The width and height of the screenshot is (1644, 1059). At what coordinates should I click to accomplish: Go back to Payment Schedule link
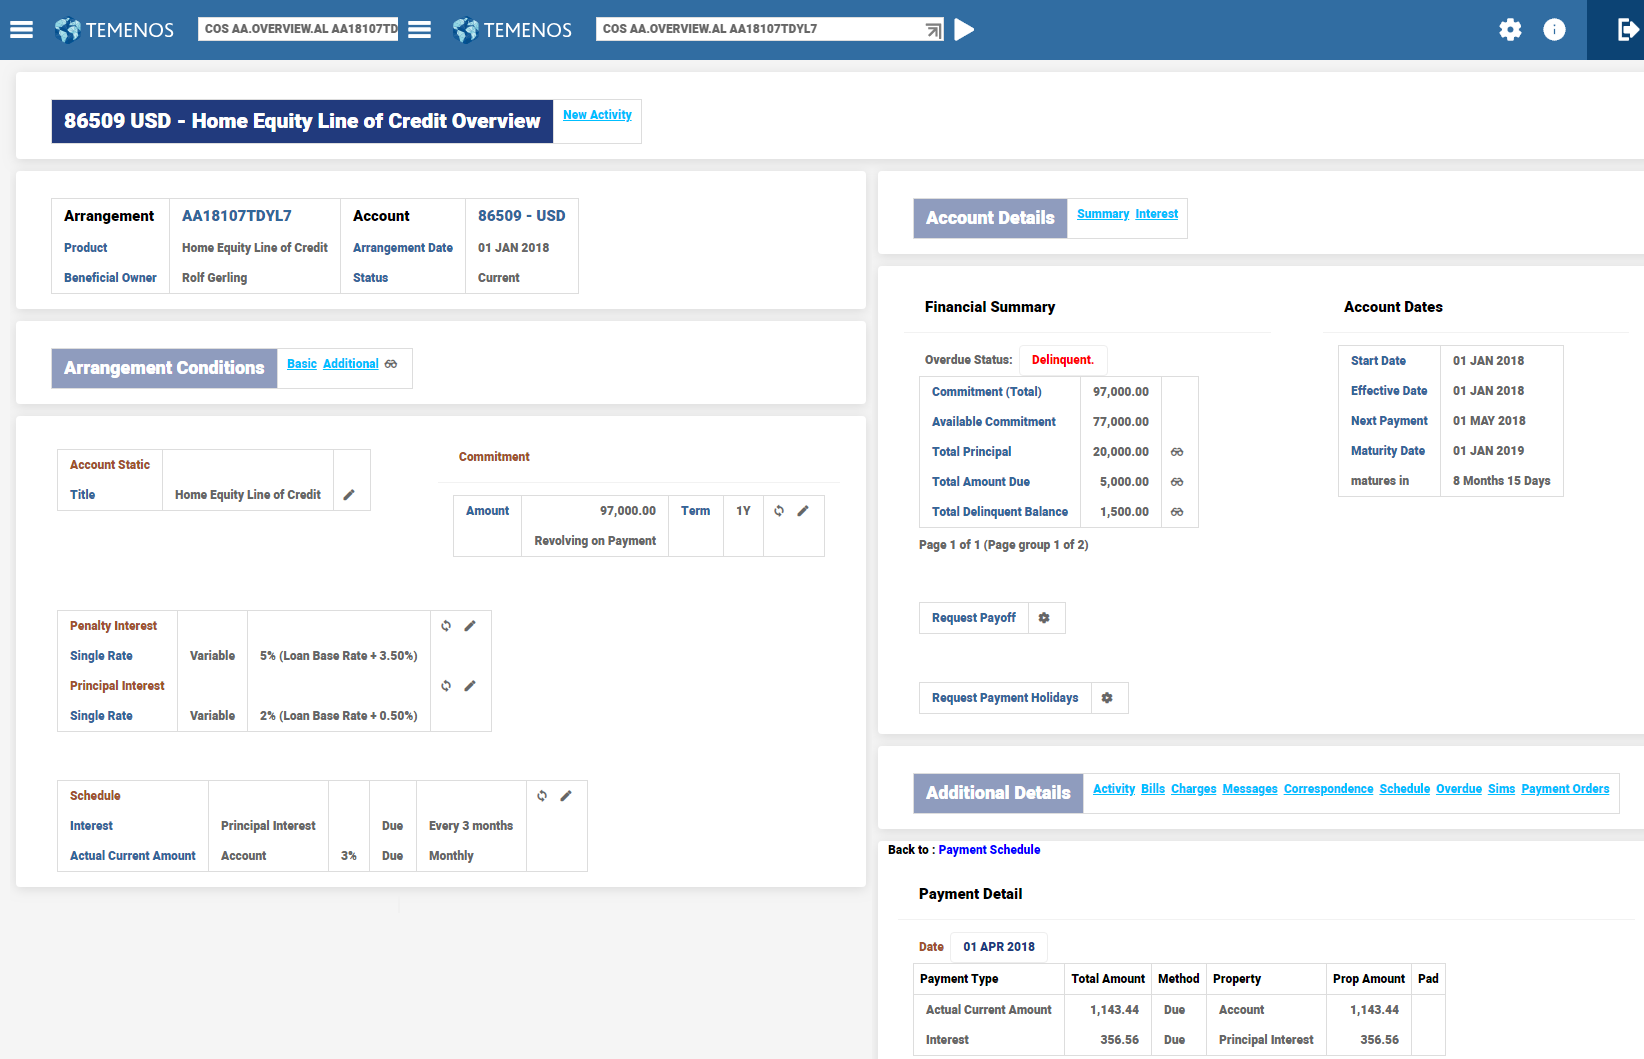pos(989,850)
